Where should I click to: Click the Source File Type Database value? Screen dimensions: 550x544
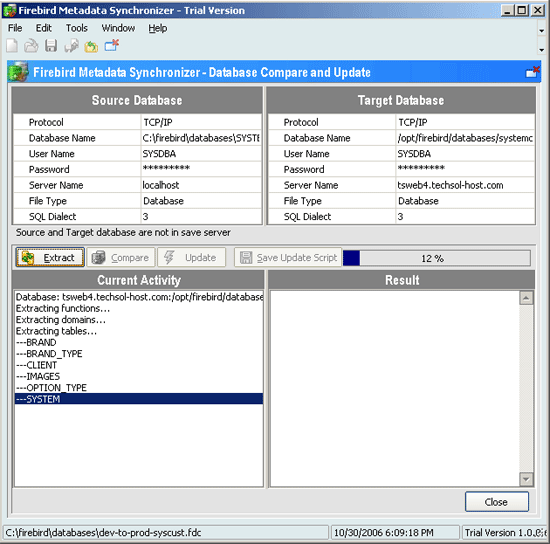tap(201, 201)
